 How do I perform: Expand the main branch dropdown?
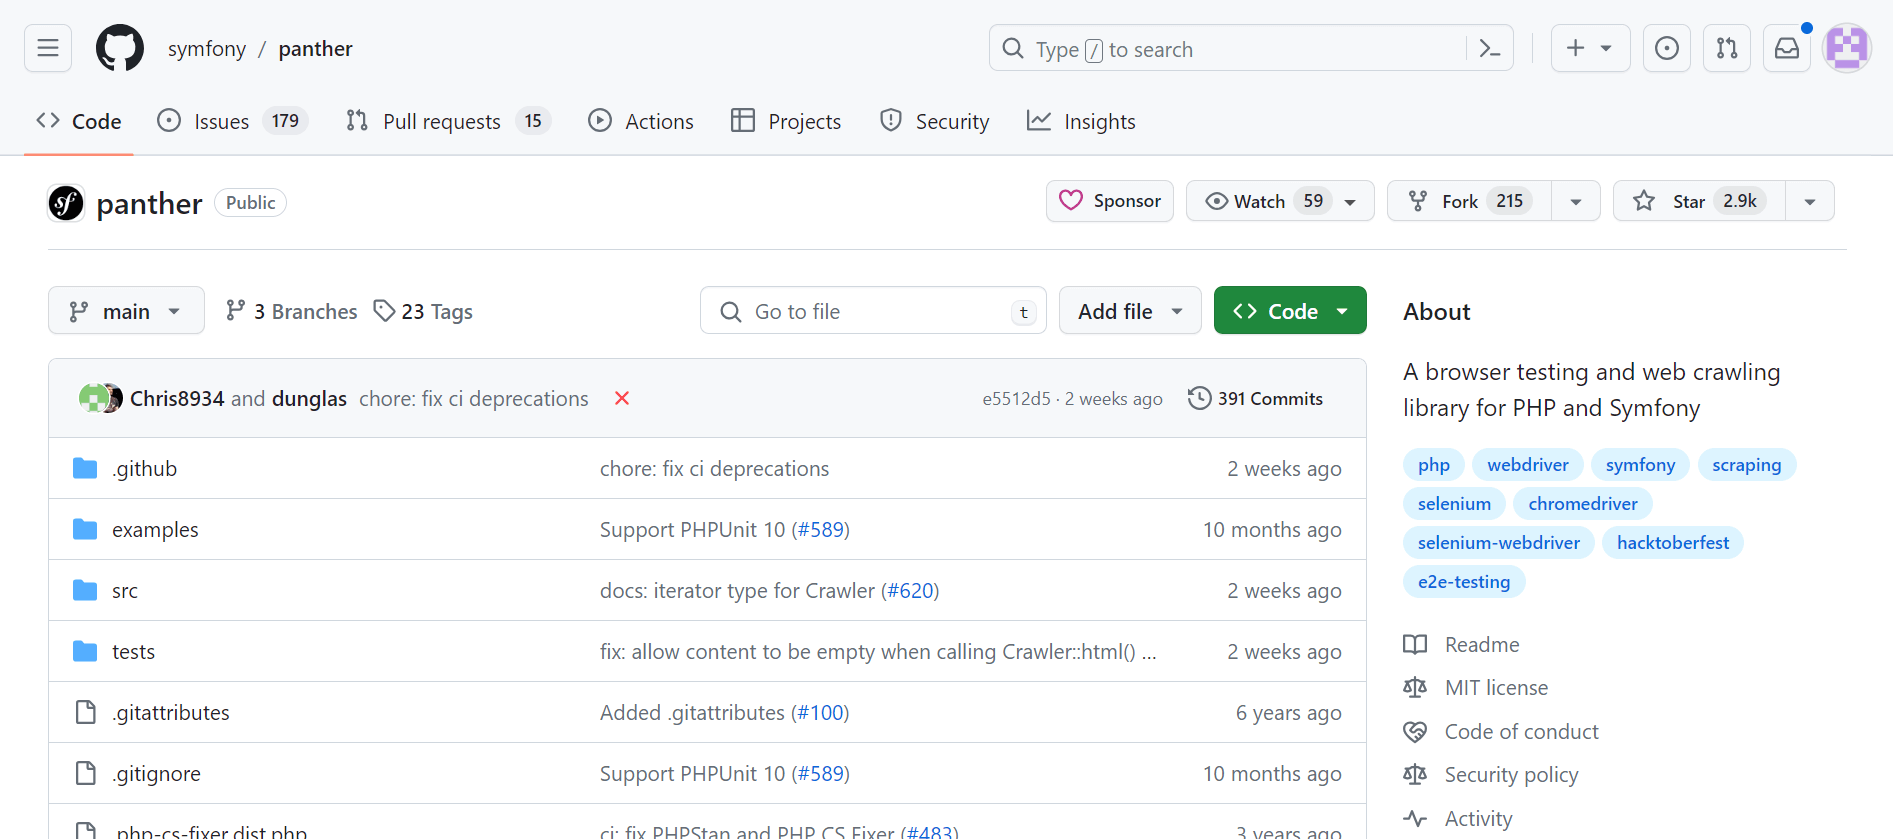126,311
